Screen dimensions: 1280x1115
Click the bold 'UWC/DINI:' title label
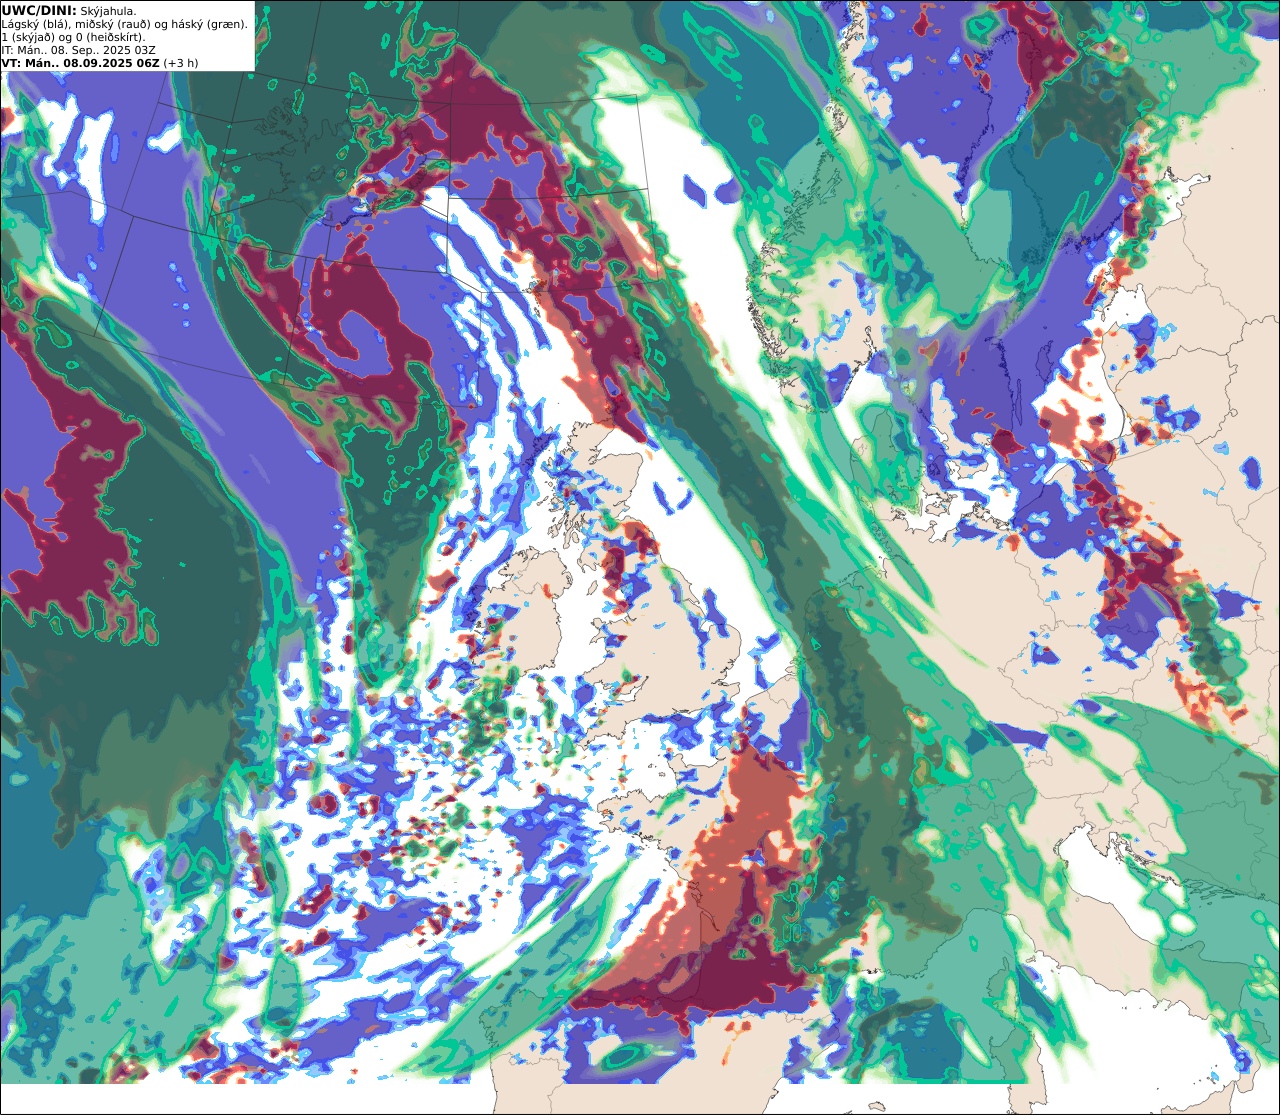click(x=39, y=10)
